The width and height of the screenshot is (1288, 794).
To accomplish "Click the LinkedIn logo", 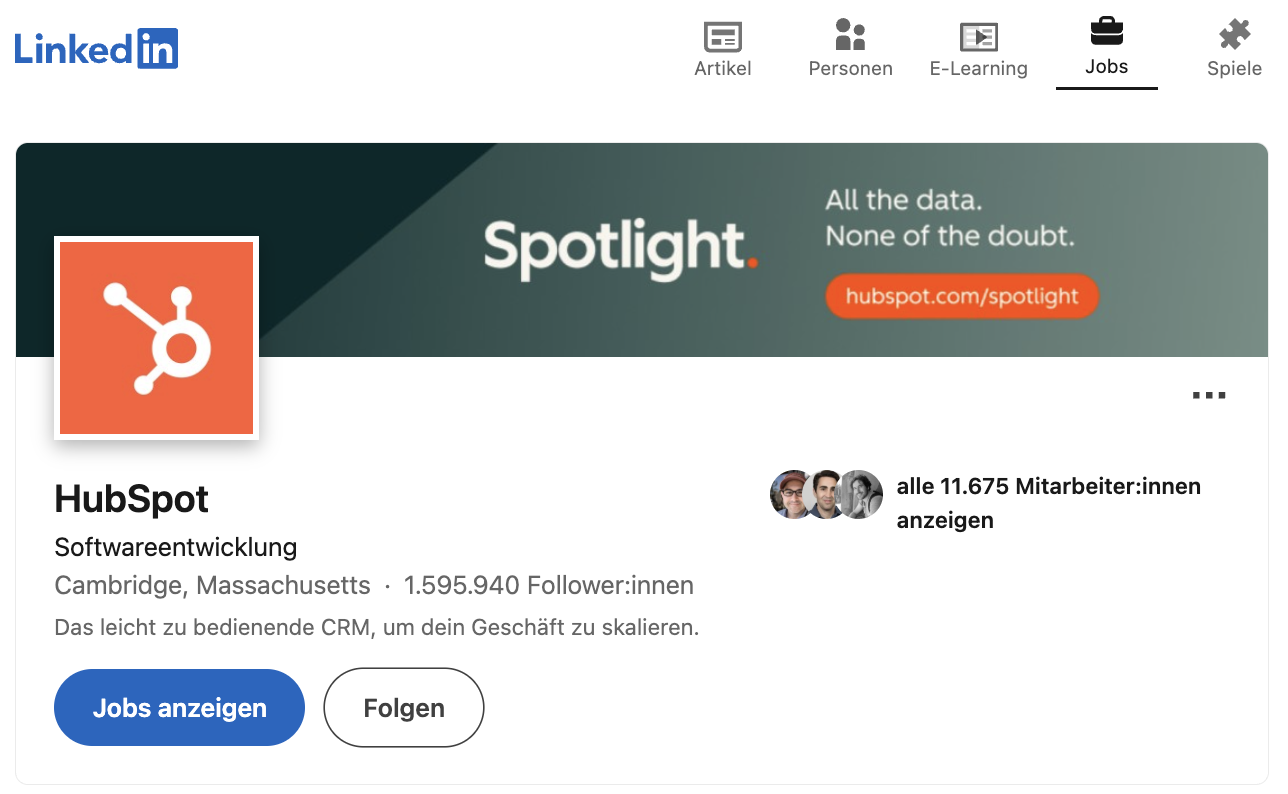I will pos(96,48).
